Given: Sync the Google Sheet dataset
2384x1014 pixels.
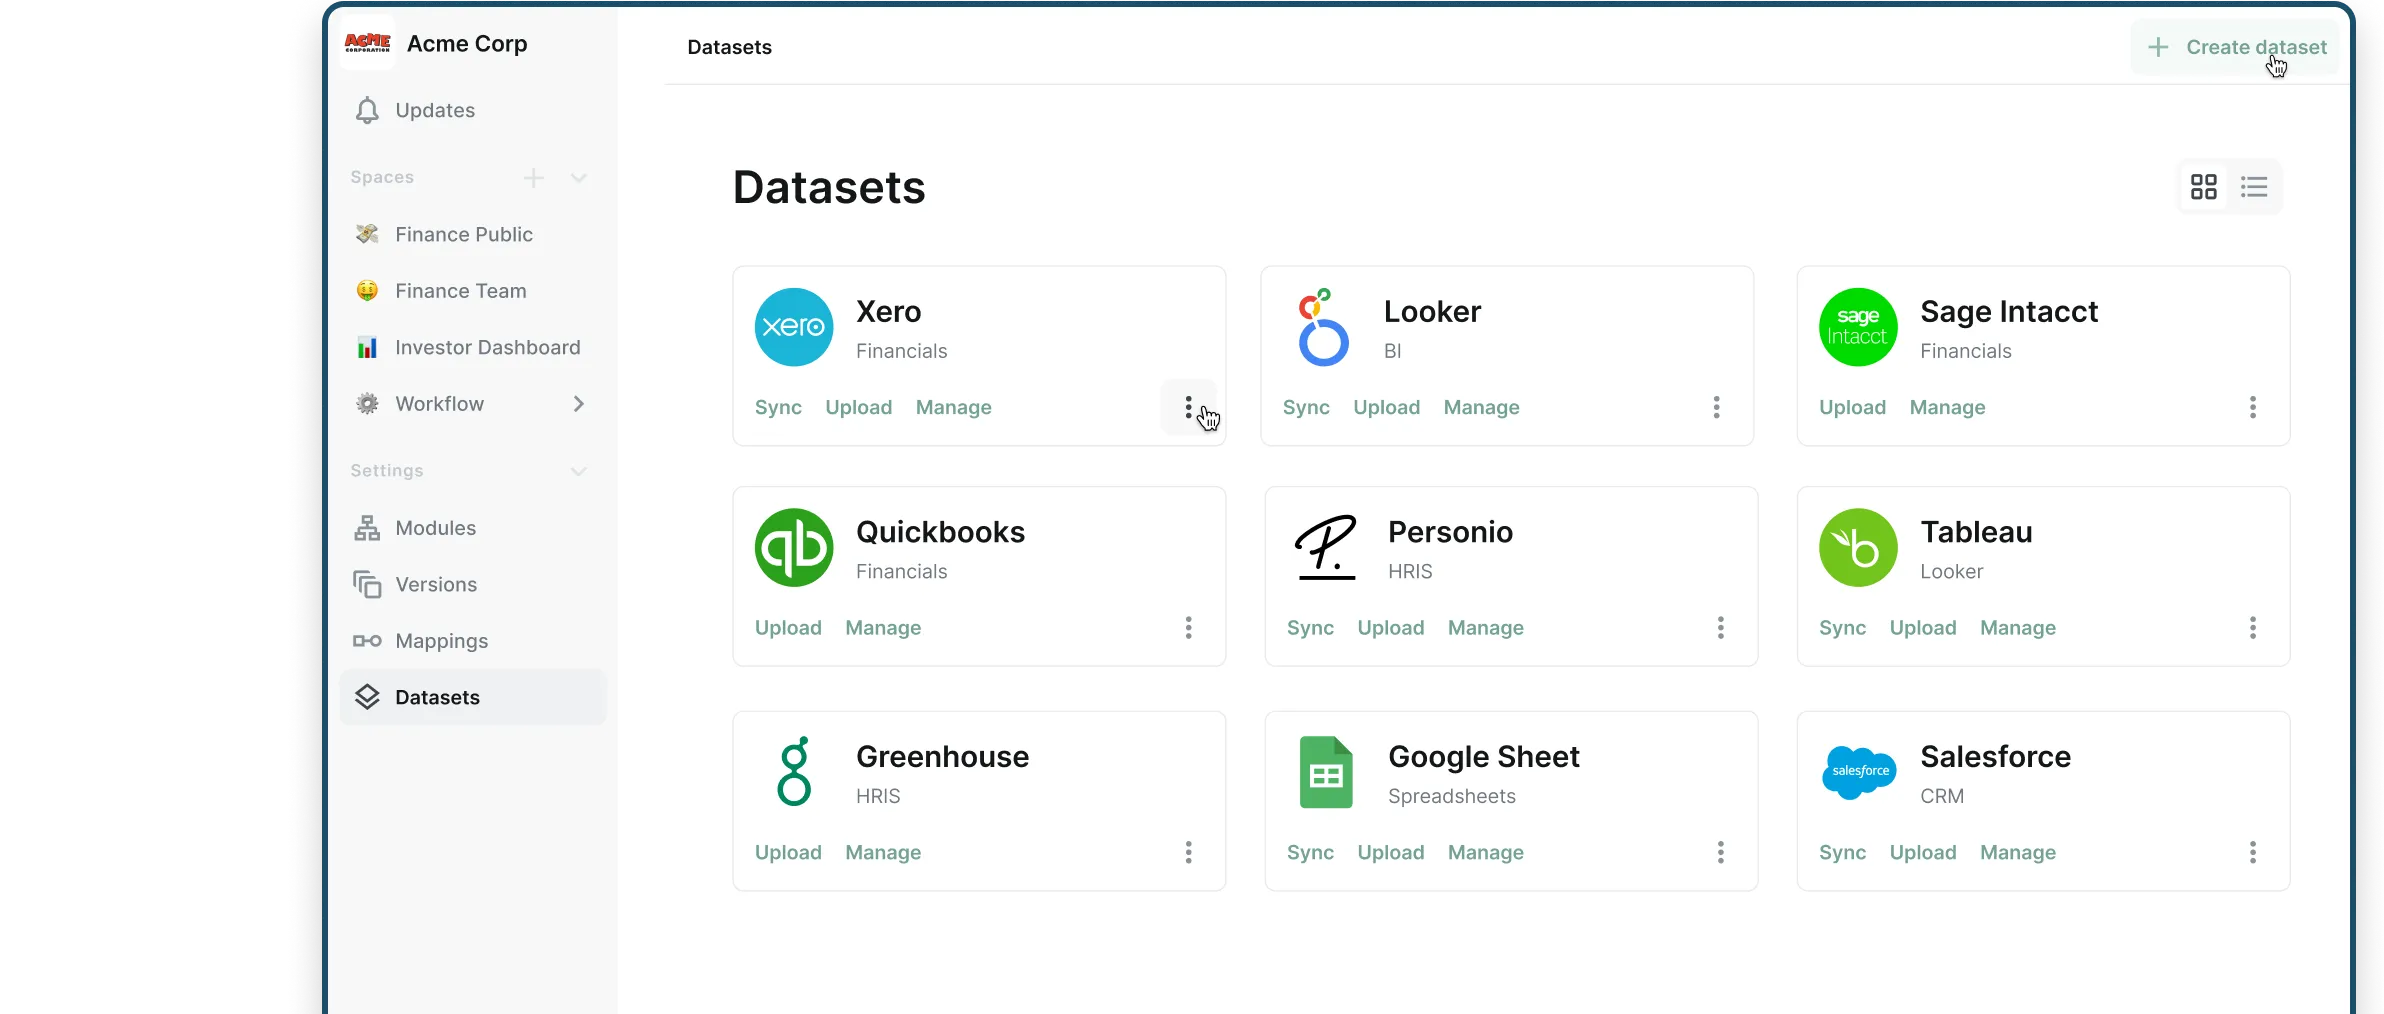Looking at the screenshot, I should tap(1310, 853).
